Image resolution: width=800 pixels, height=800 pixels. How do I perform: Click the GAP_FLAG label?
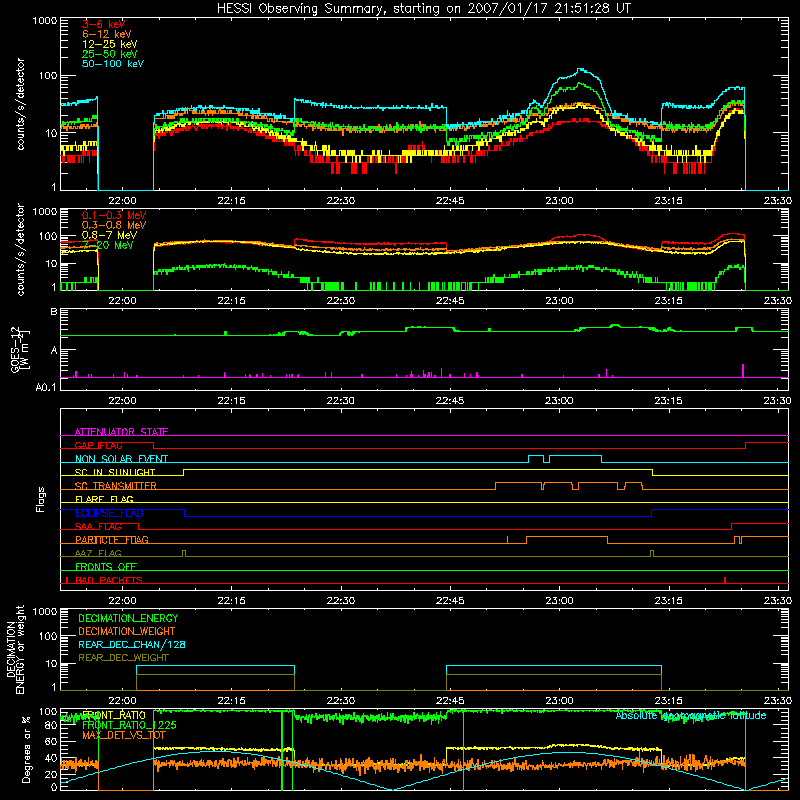pyautogui.click(x=98, y=445)
